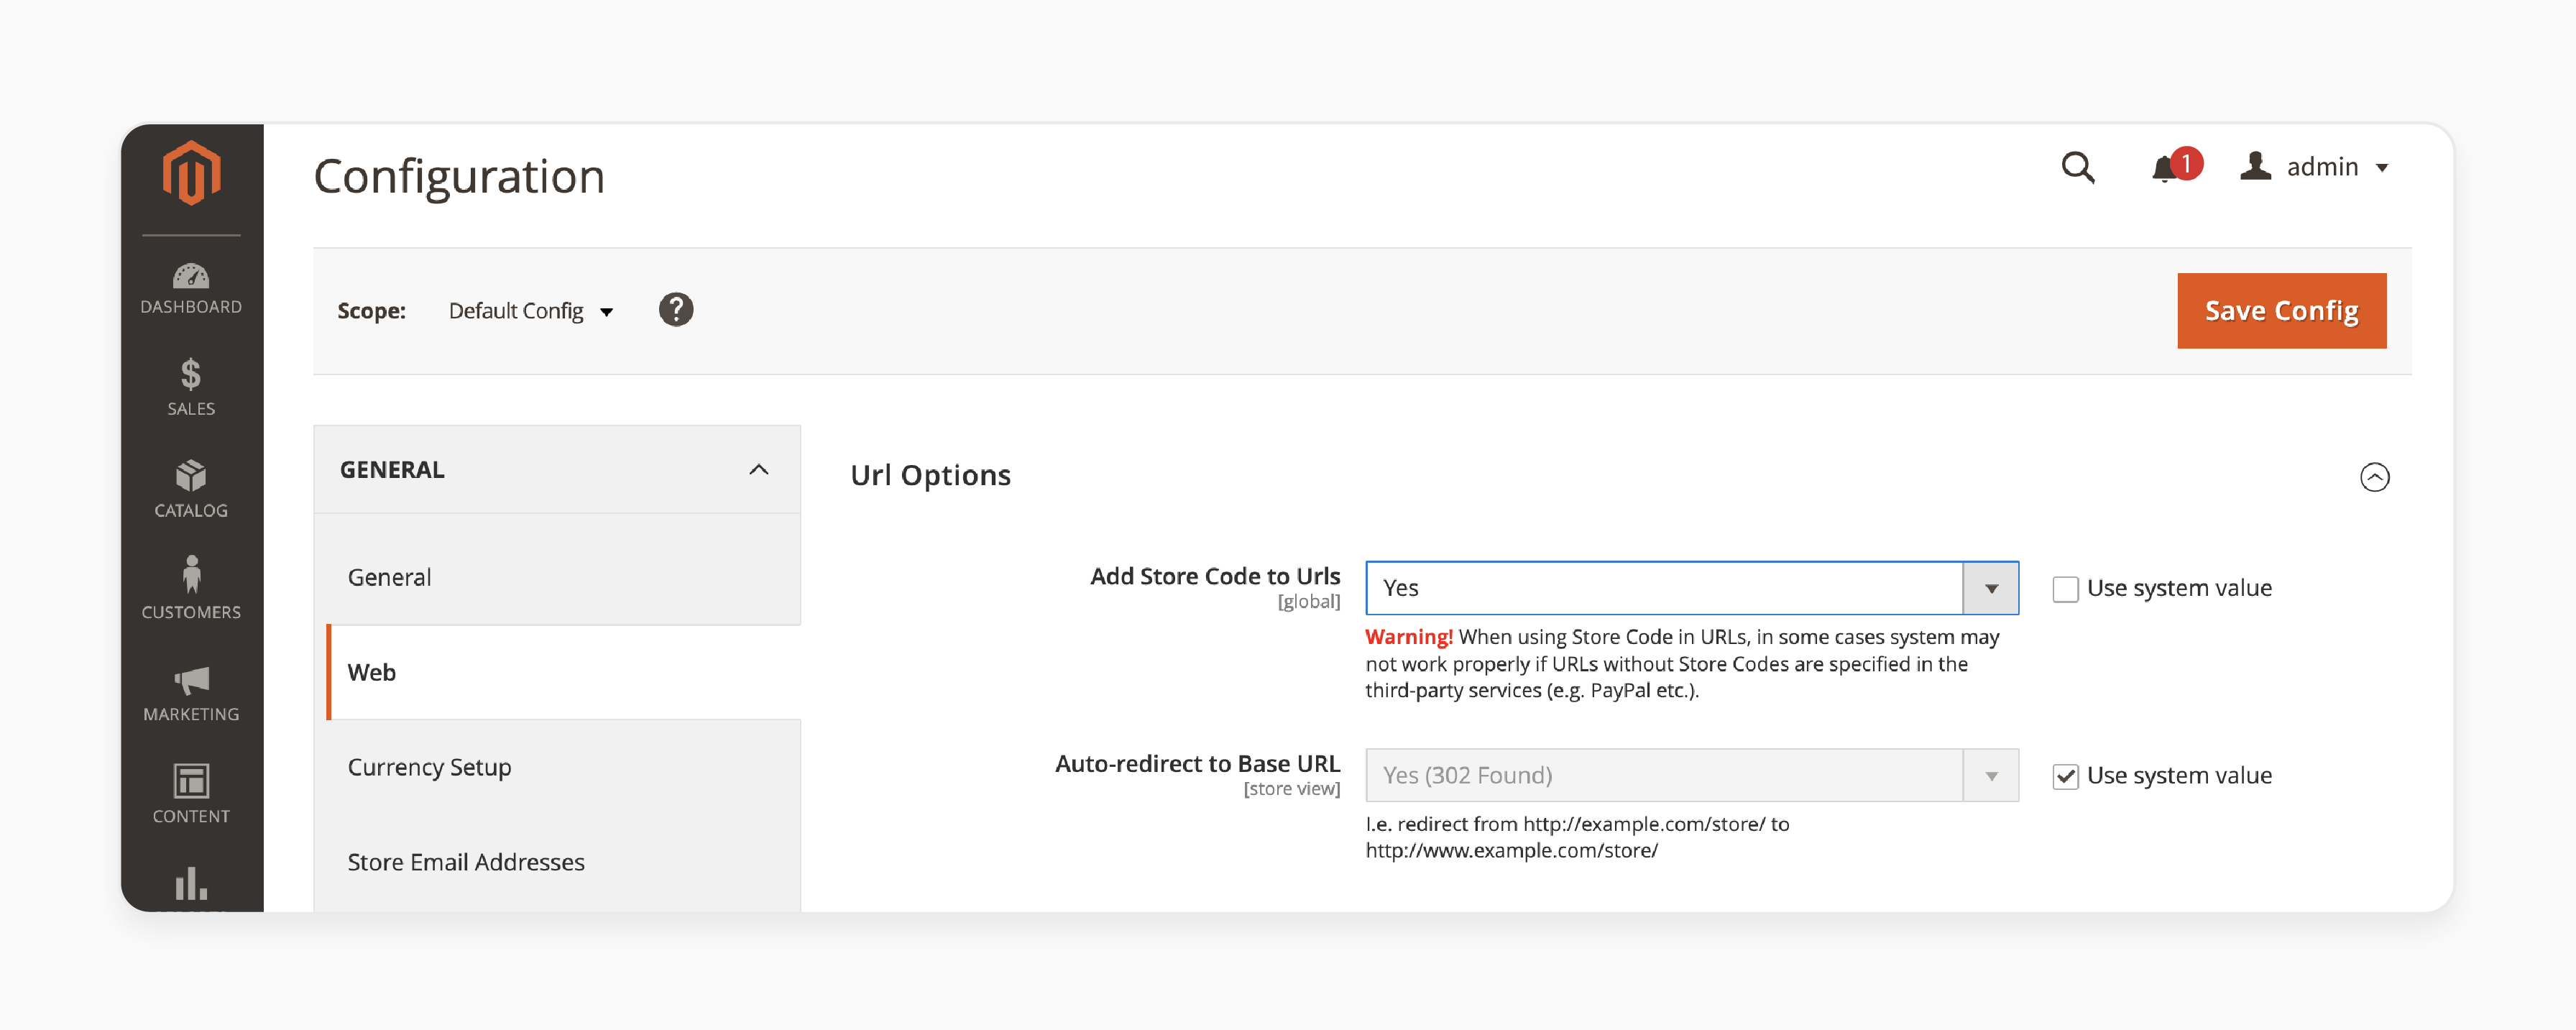Viewport: 2576px width, 1030px height.
Task: Open Add Store Code to Urls dropdown
Action: click(1691, 588)
